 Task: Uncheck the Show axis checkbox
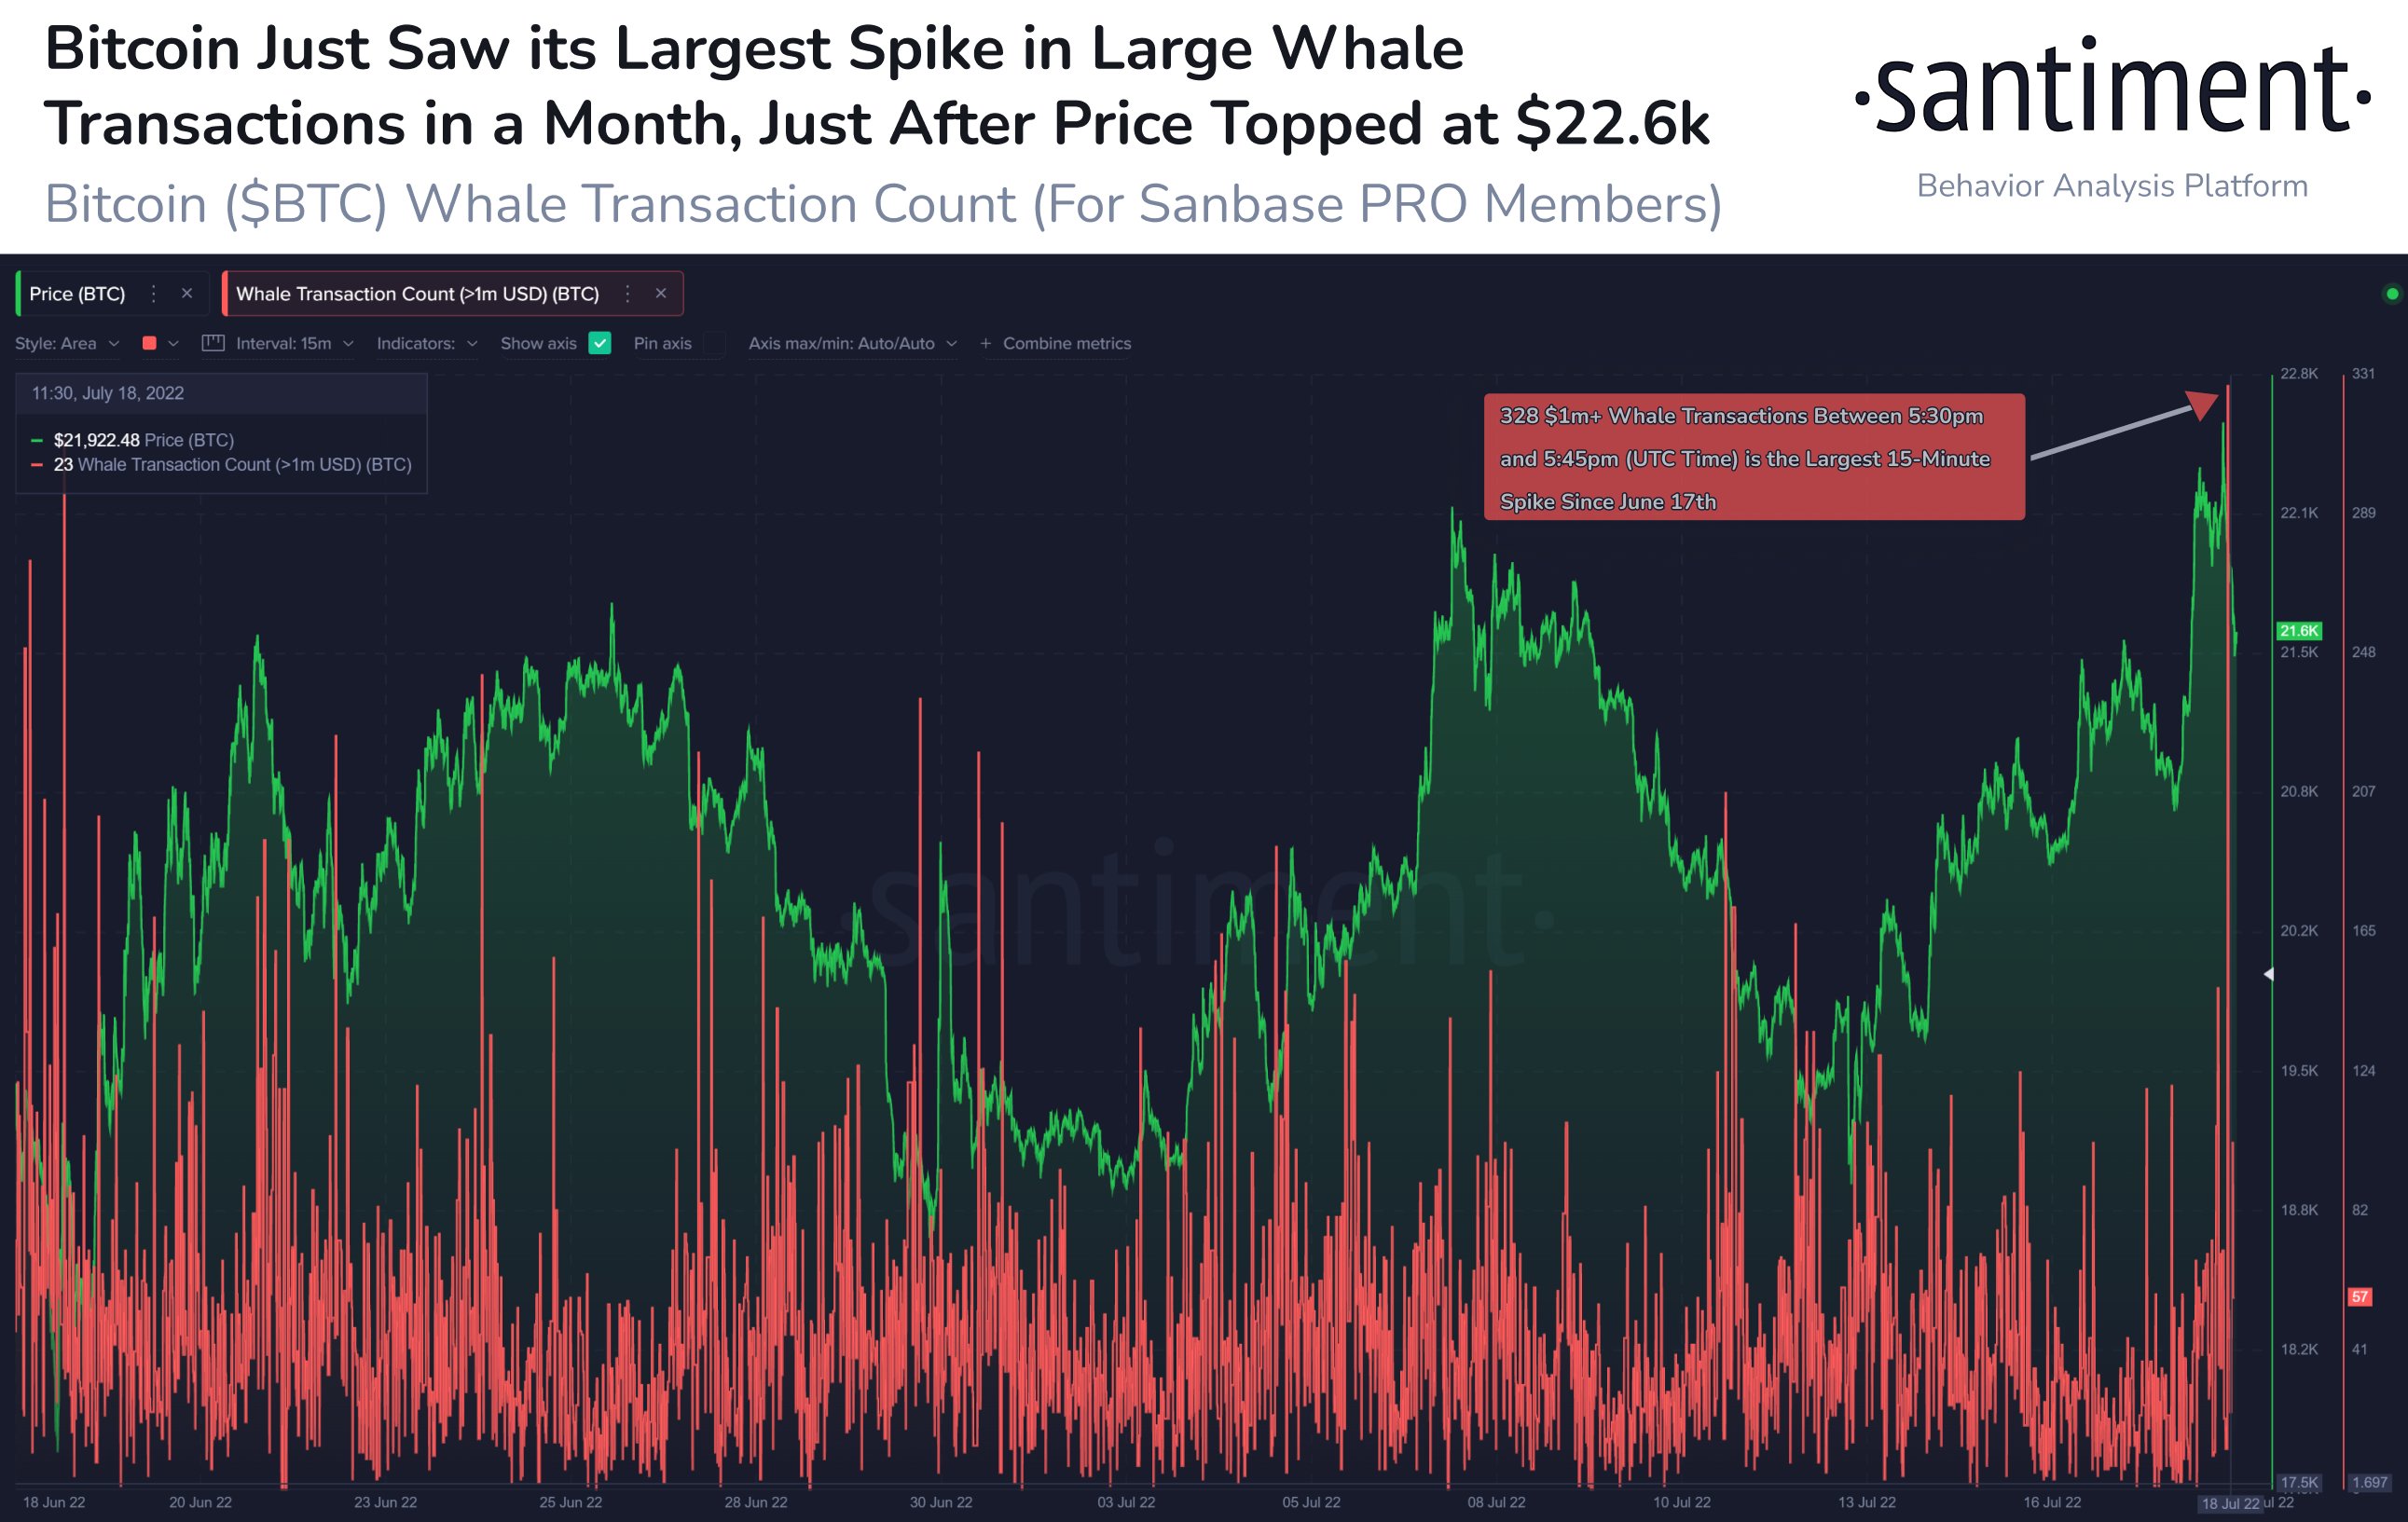[x=600, y=343]
